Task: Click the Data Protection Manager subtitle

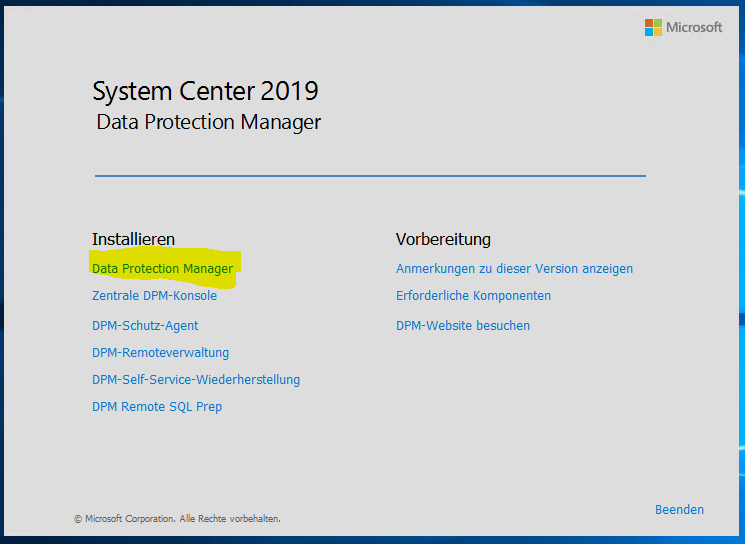Action: (209, 122)
